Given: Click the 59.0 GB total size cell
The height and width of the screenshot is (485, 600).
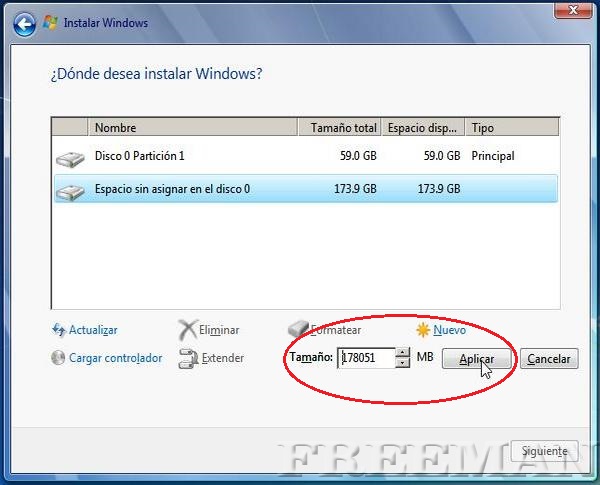Looking at the screenshot, I should pos(358,156).
